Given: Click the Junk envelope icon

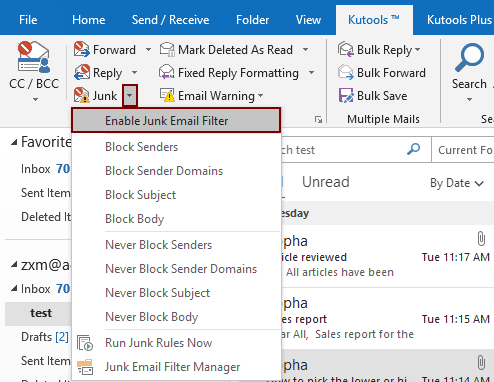Looking at the screenshot, I should coord(82,95).
